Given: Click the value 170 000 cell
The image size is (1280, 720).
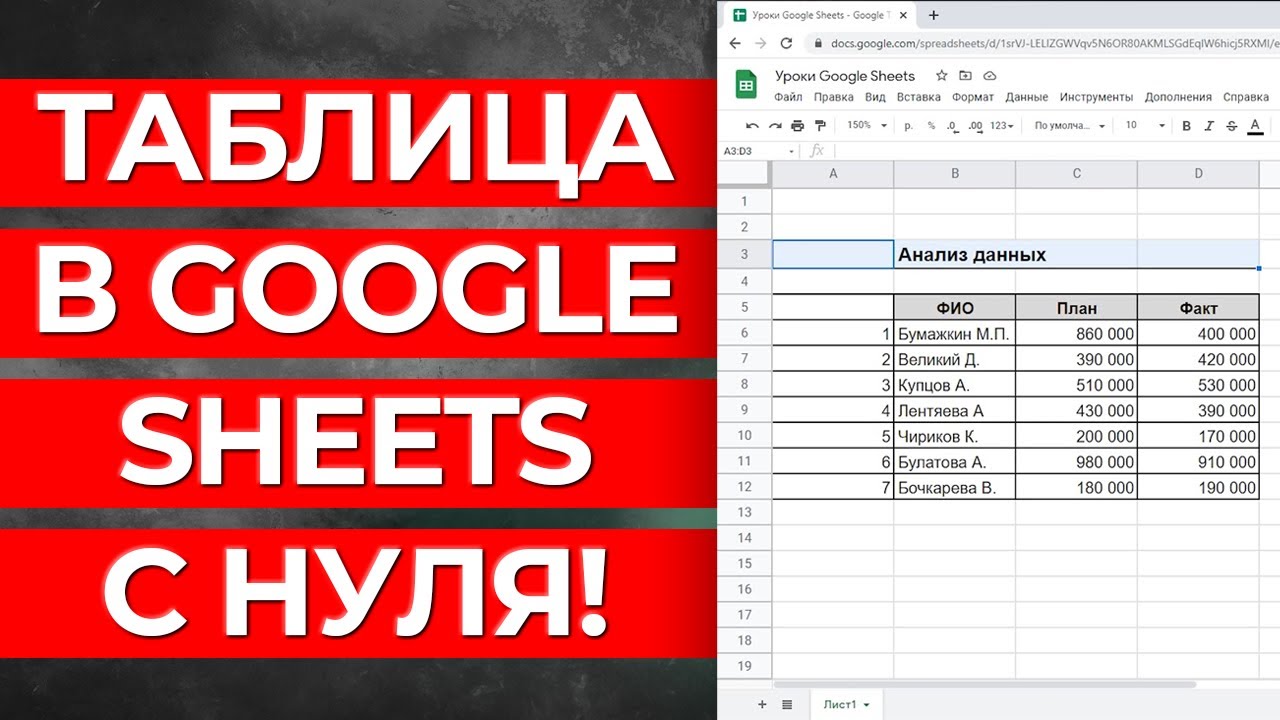Looking at the screenshot, I should (1199, 436).
